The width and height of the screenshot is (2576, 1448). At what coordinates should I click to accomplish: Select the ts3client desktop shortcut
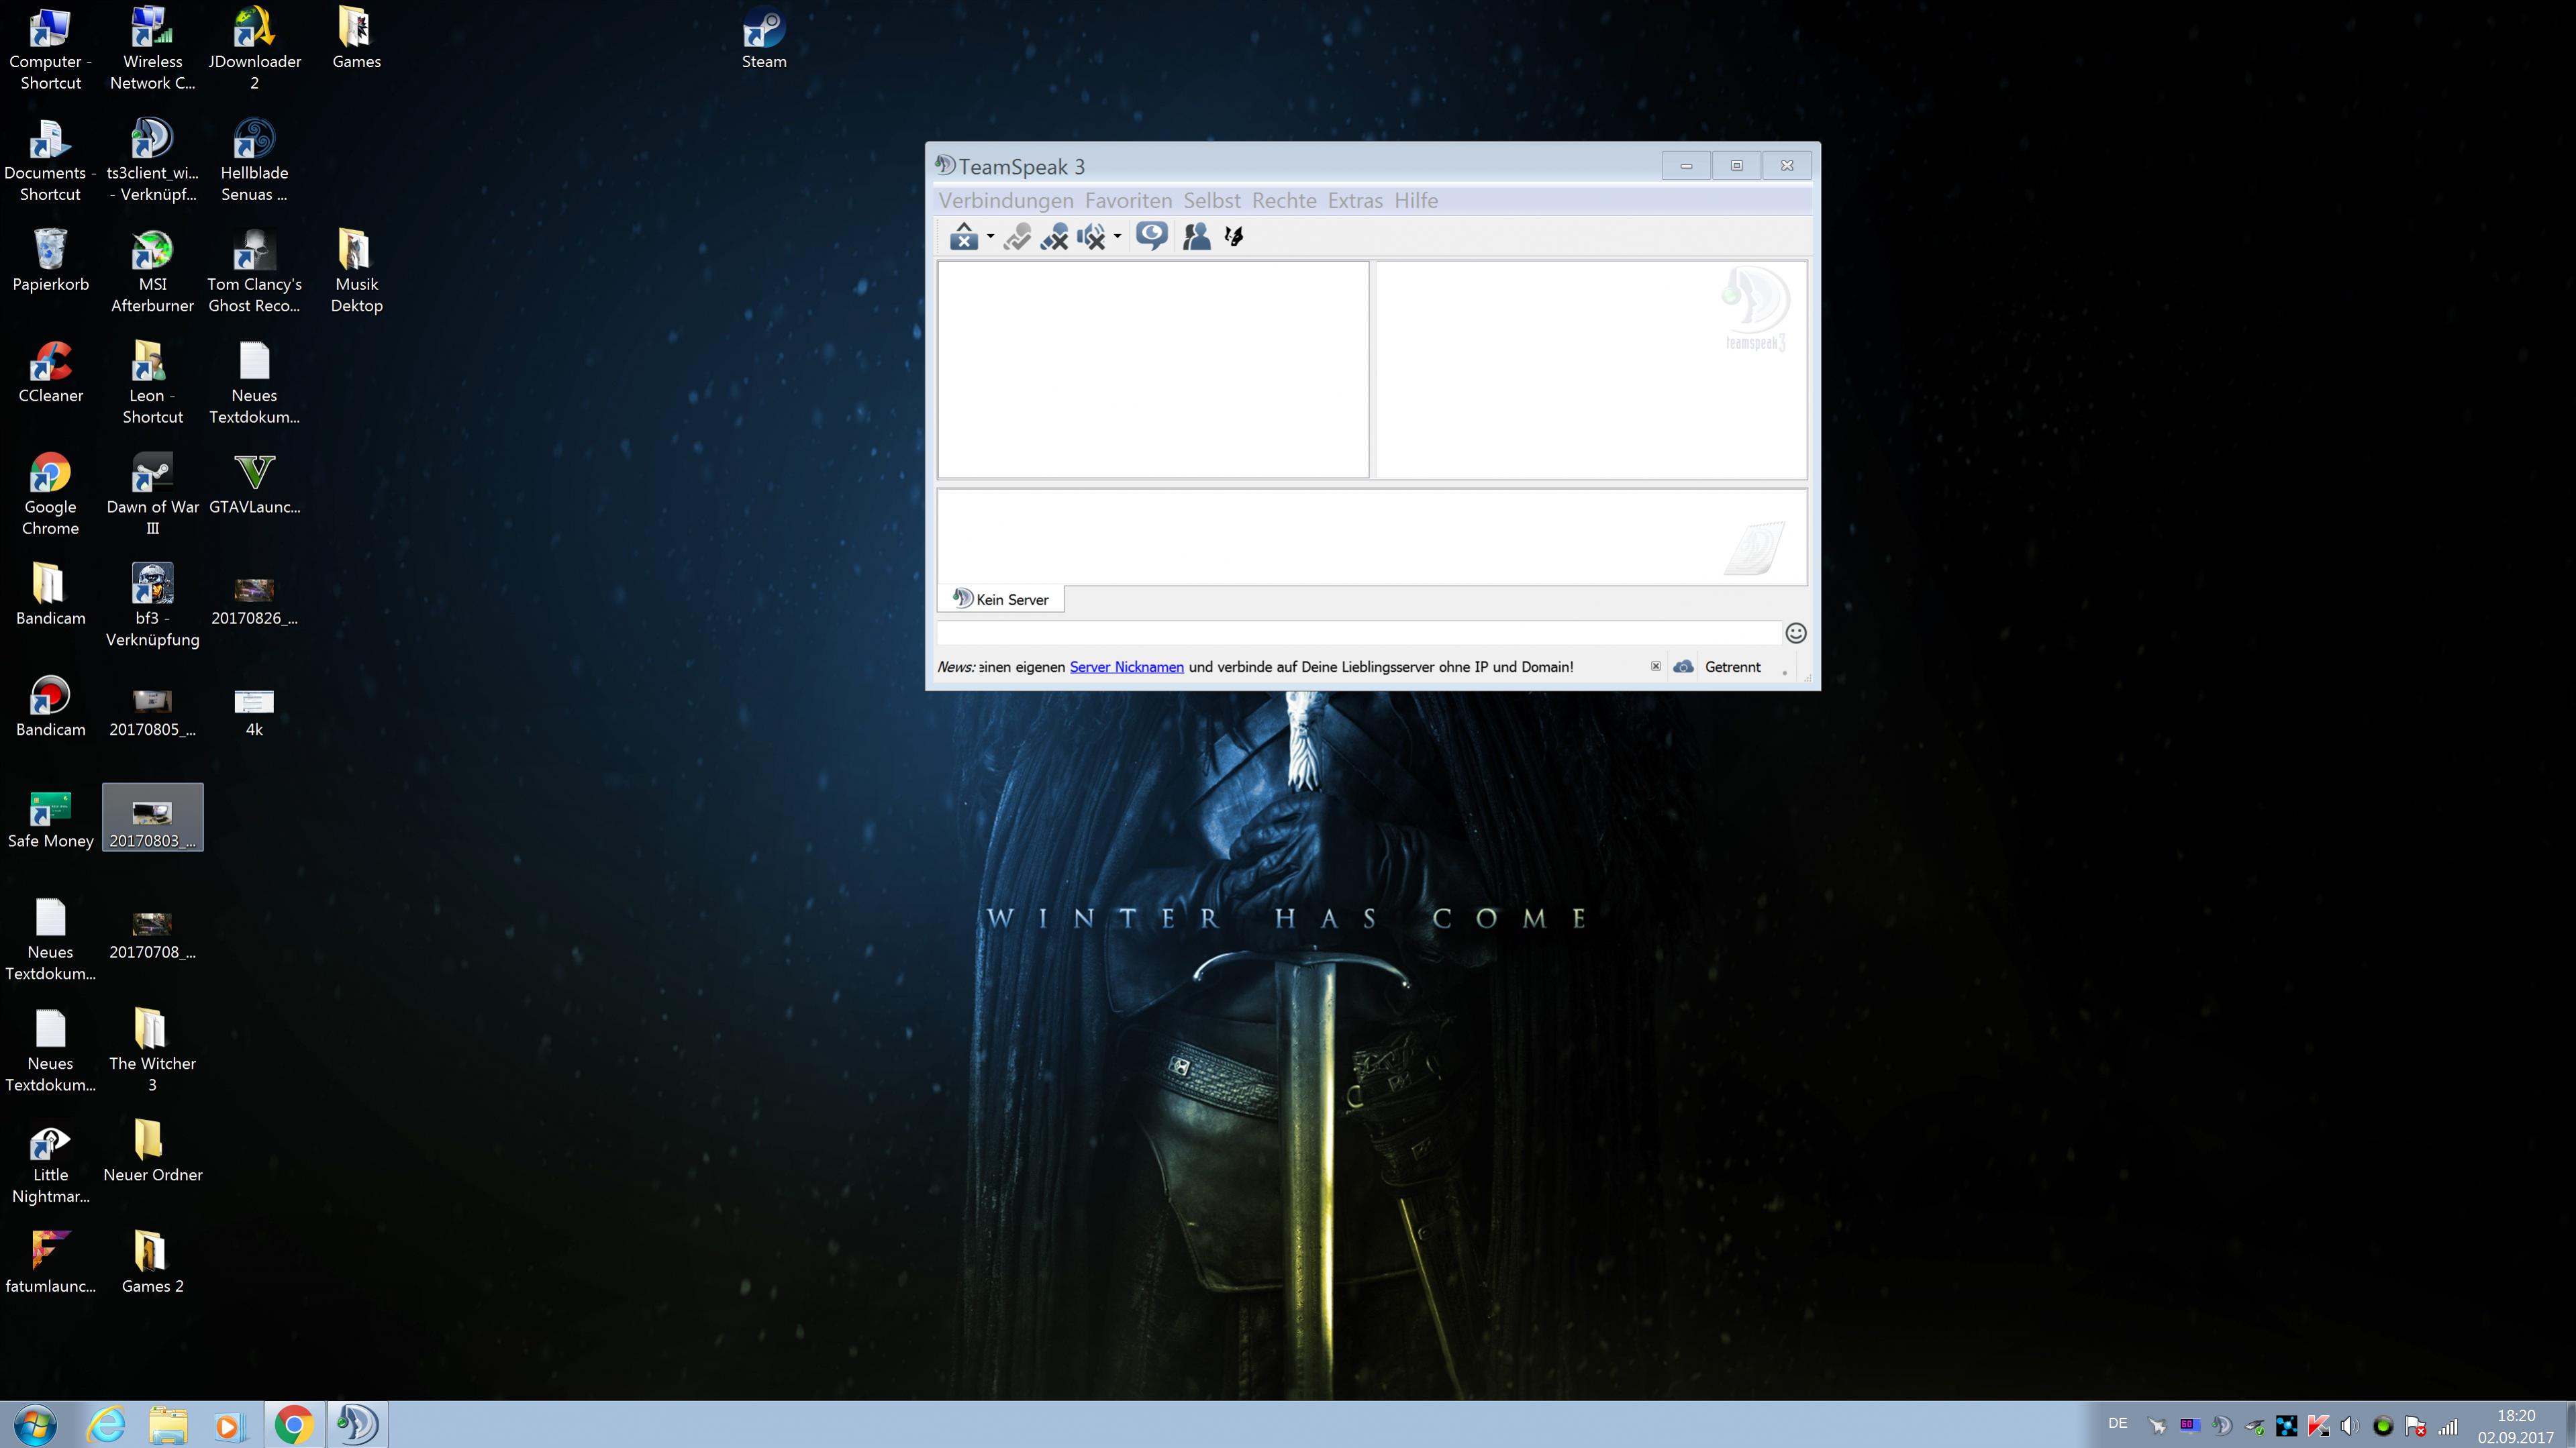tap(152, 160)
